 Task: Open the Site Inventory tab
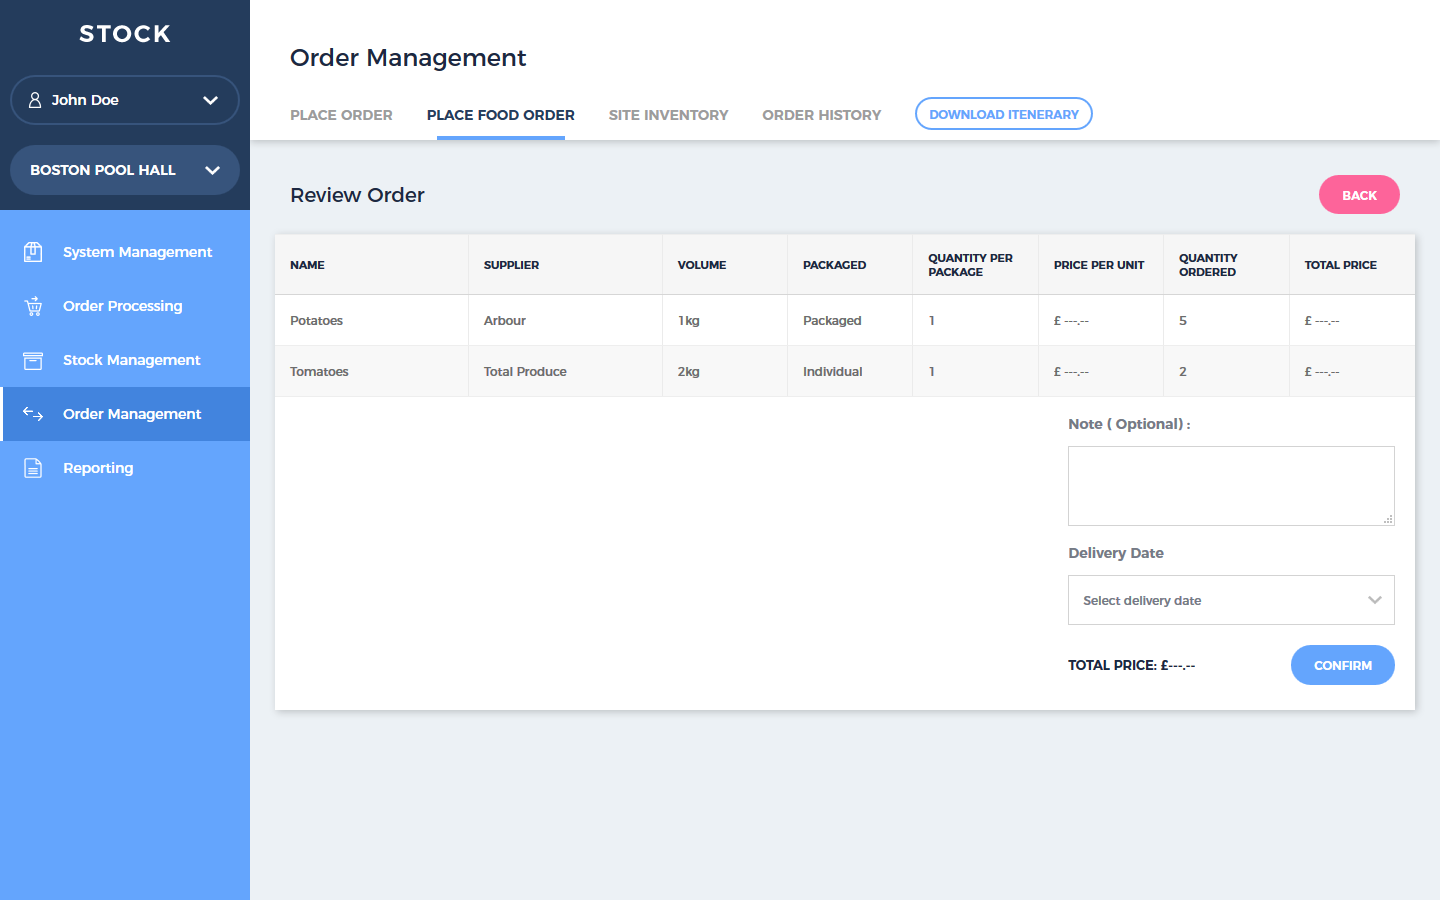[668, 115]
